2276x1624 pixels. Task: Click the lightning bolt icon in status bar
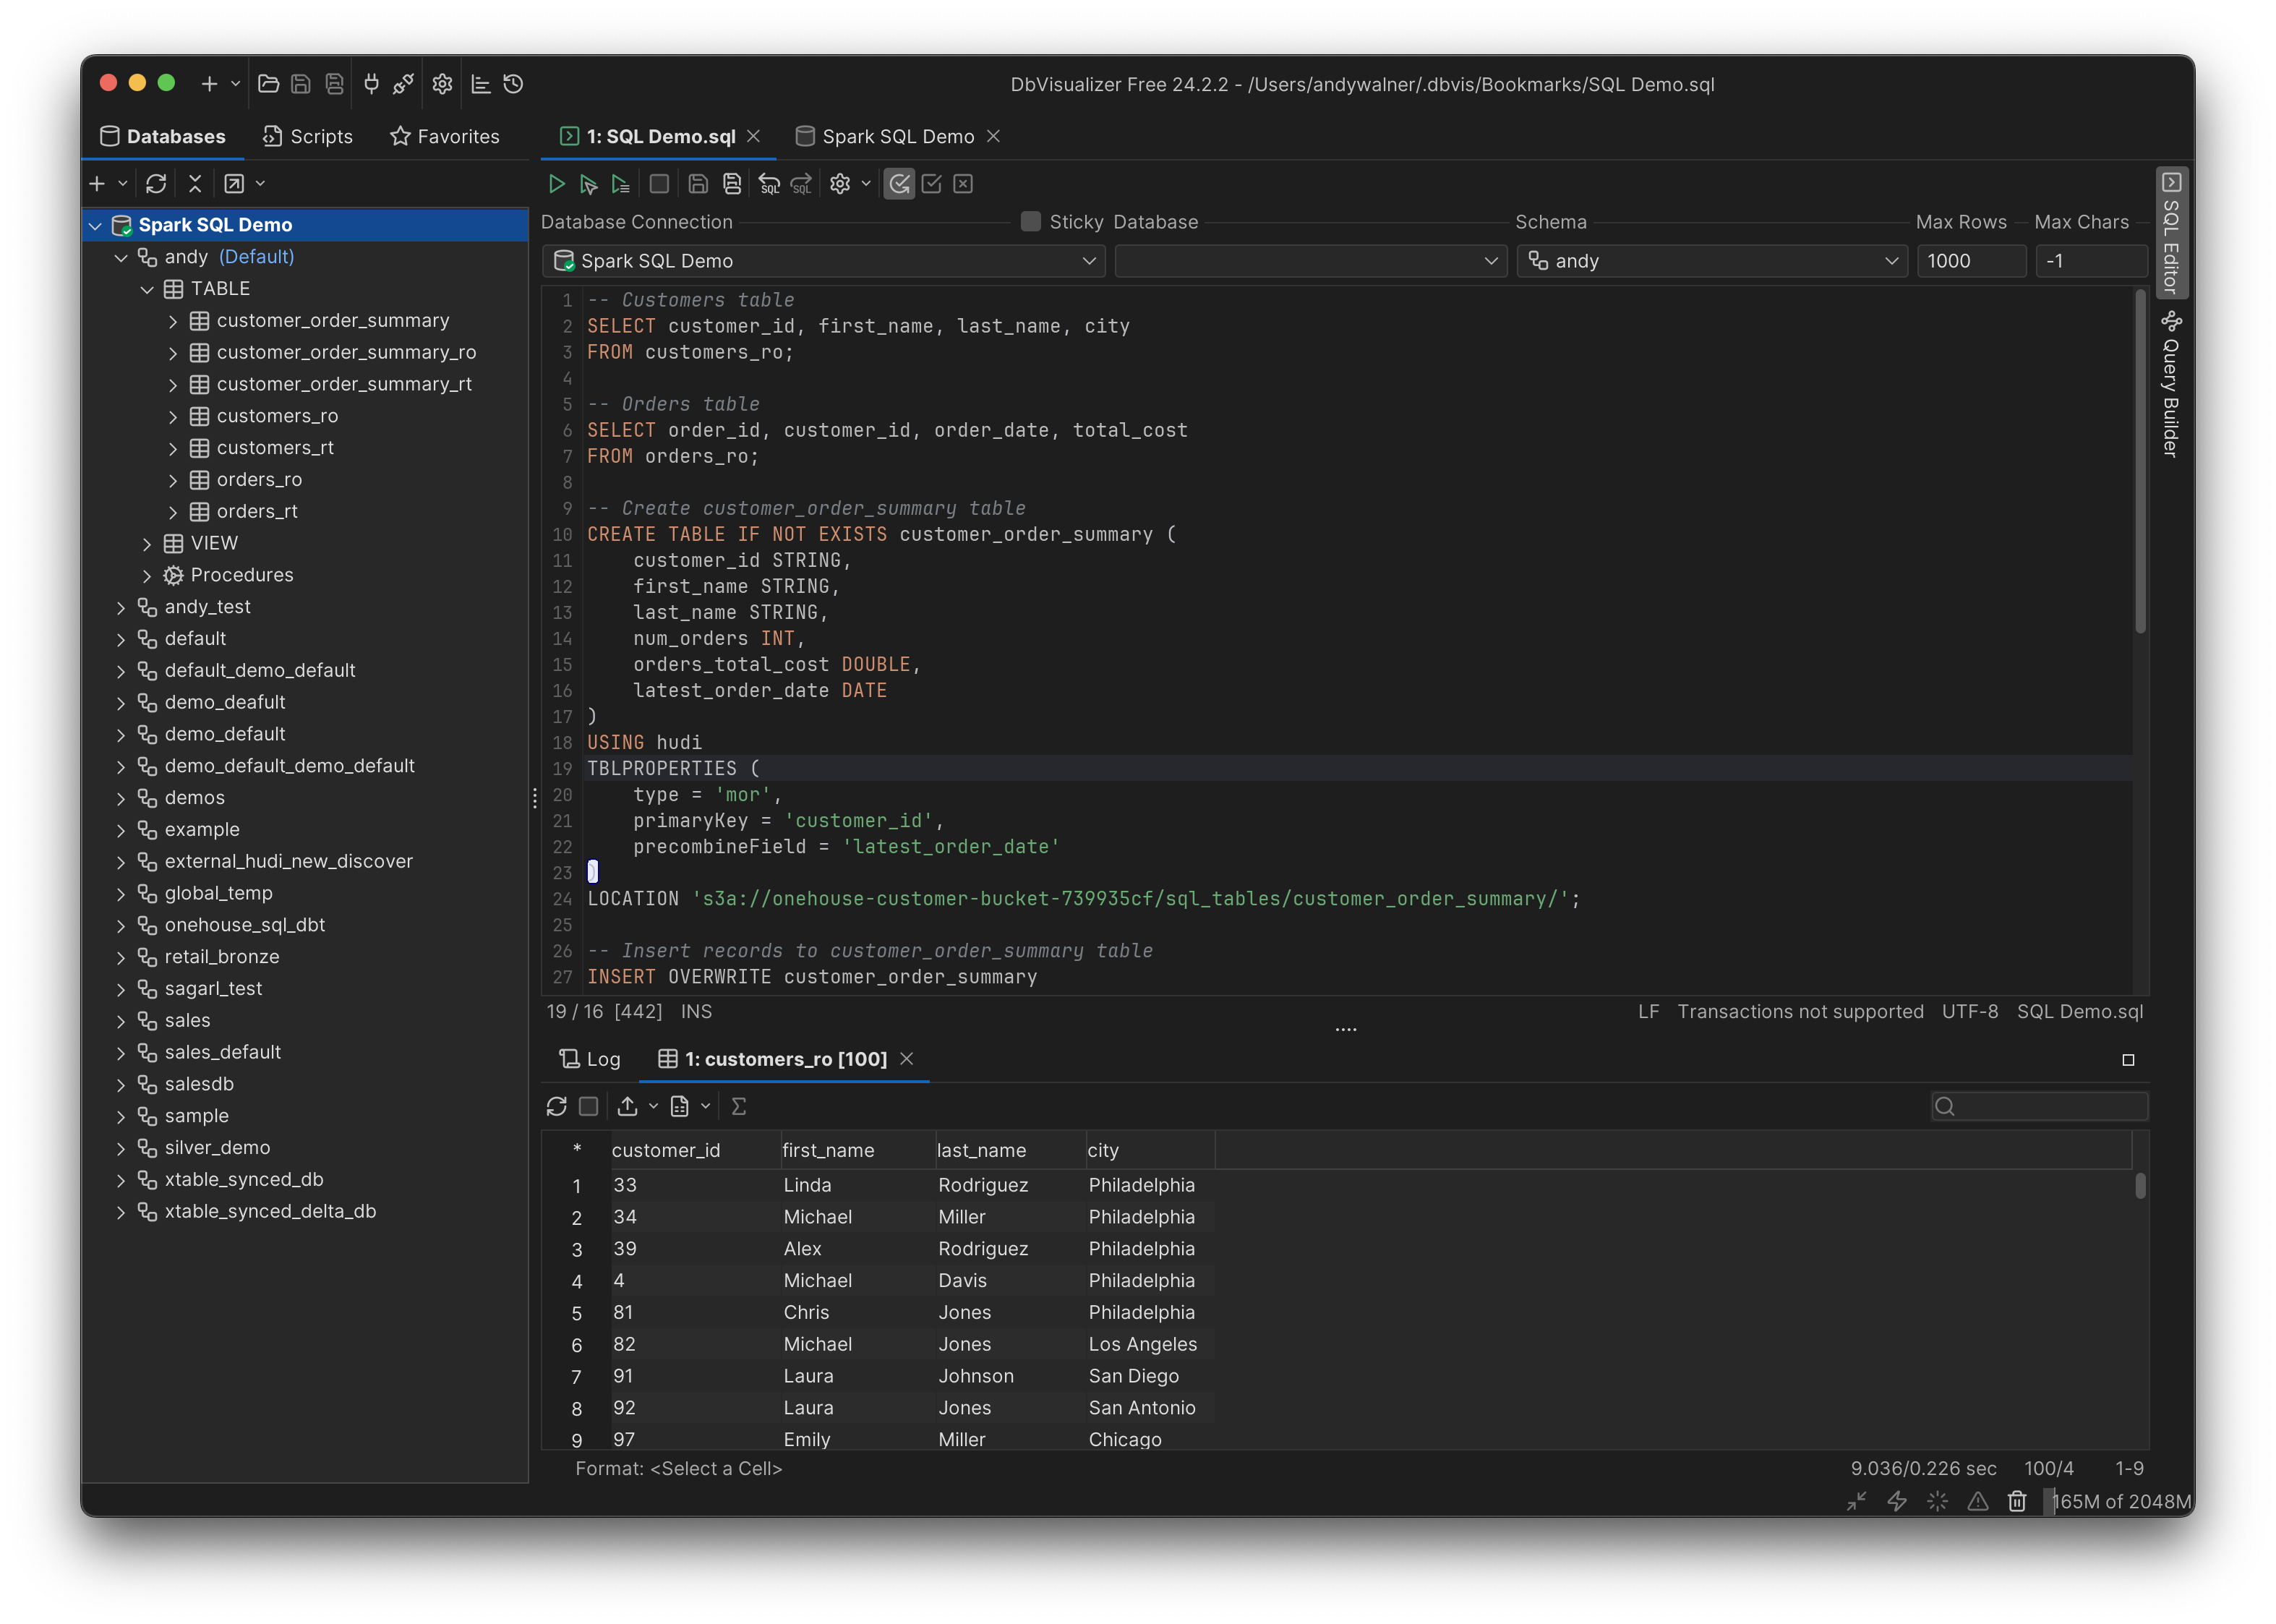(x=1897, y=1501)
